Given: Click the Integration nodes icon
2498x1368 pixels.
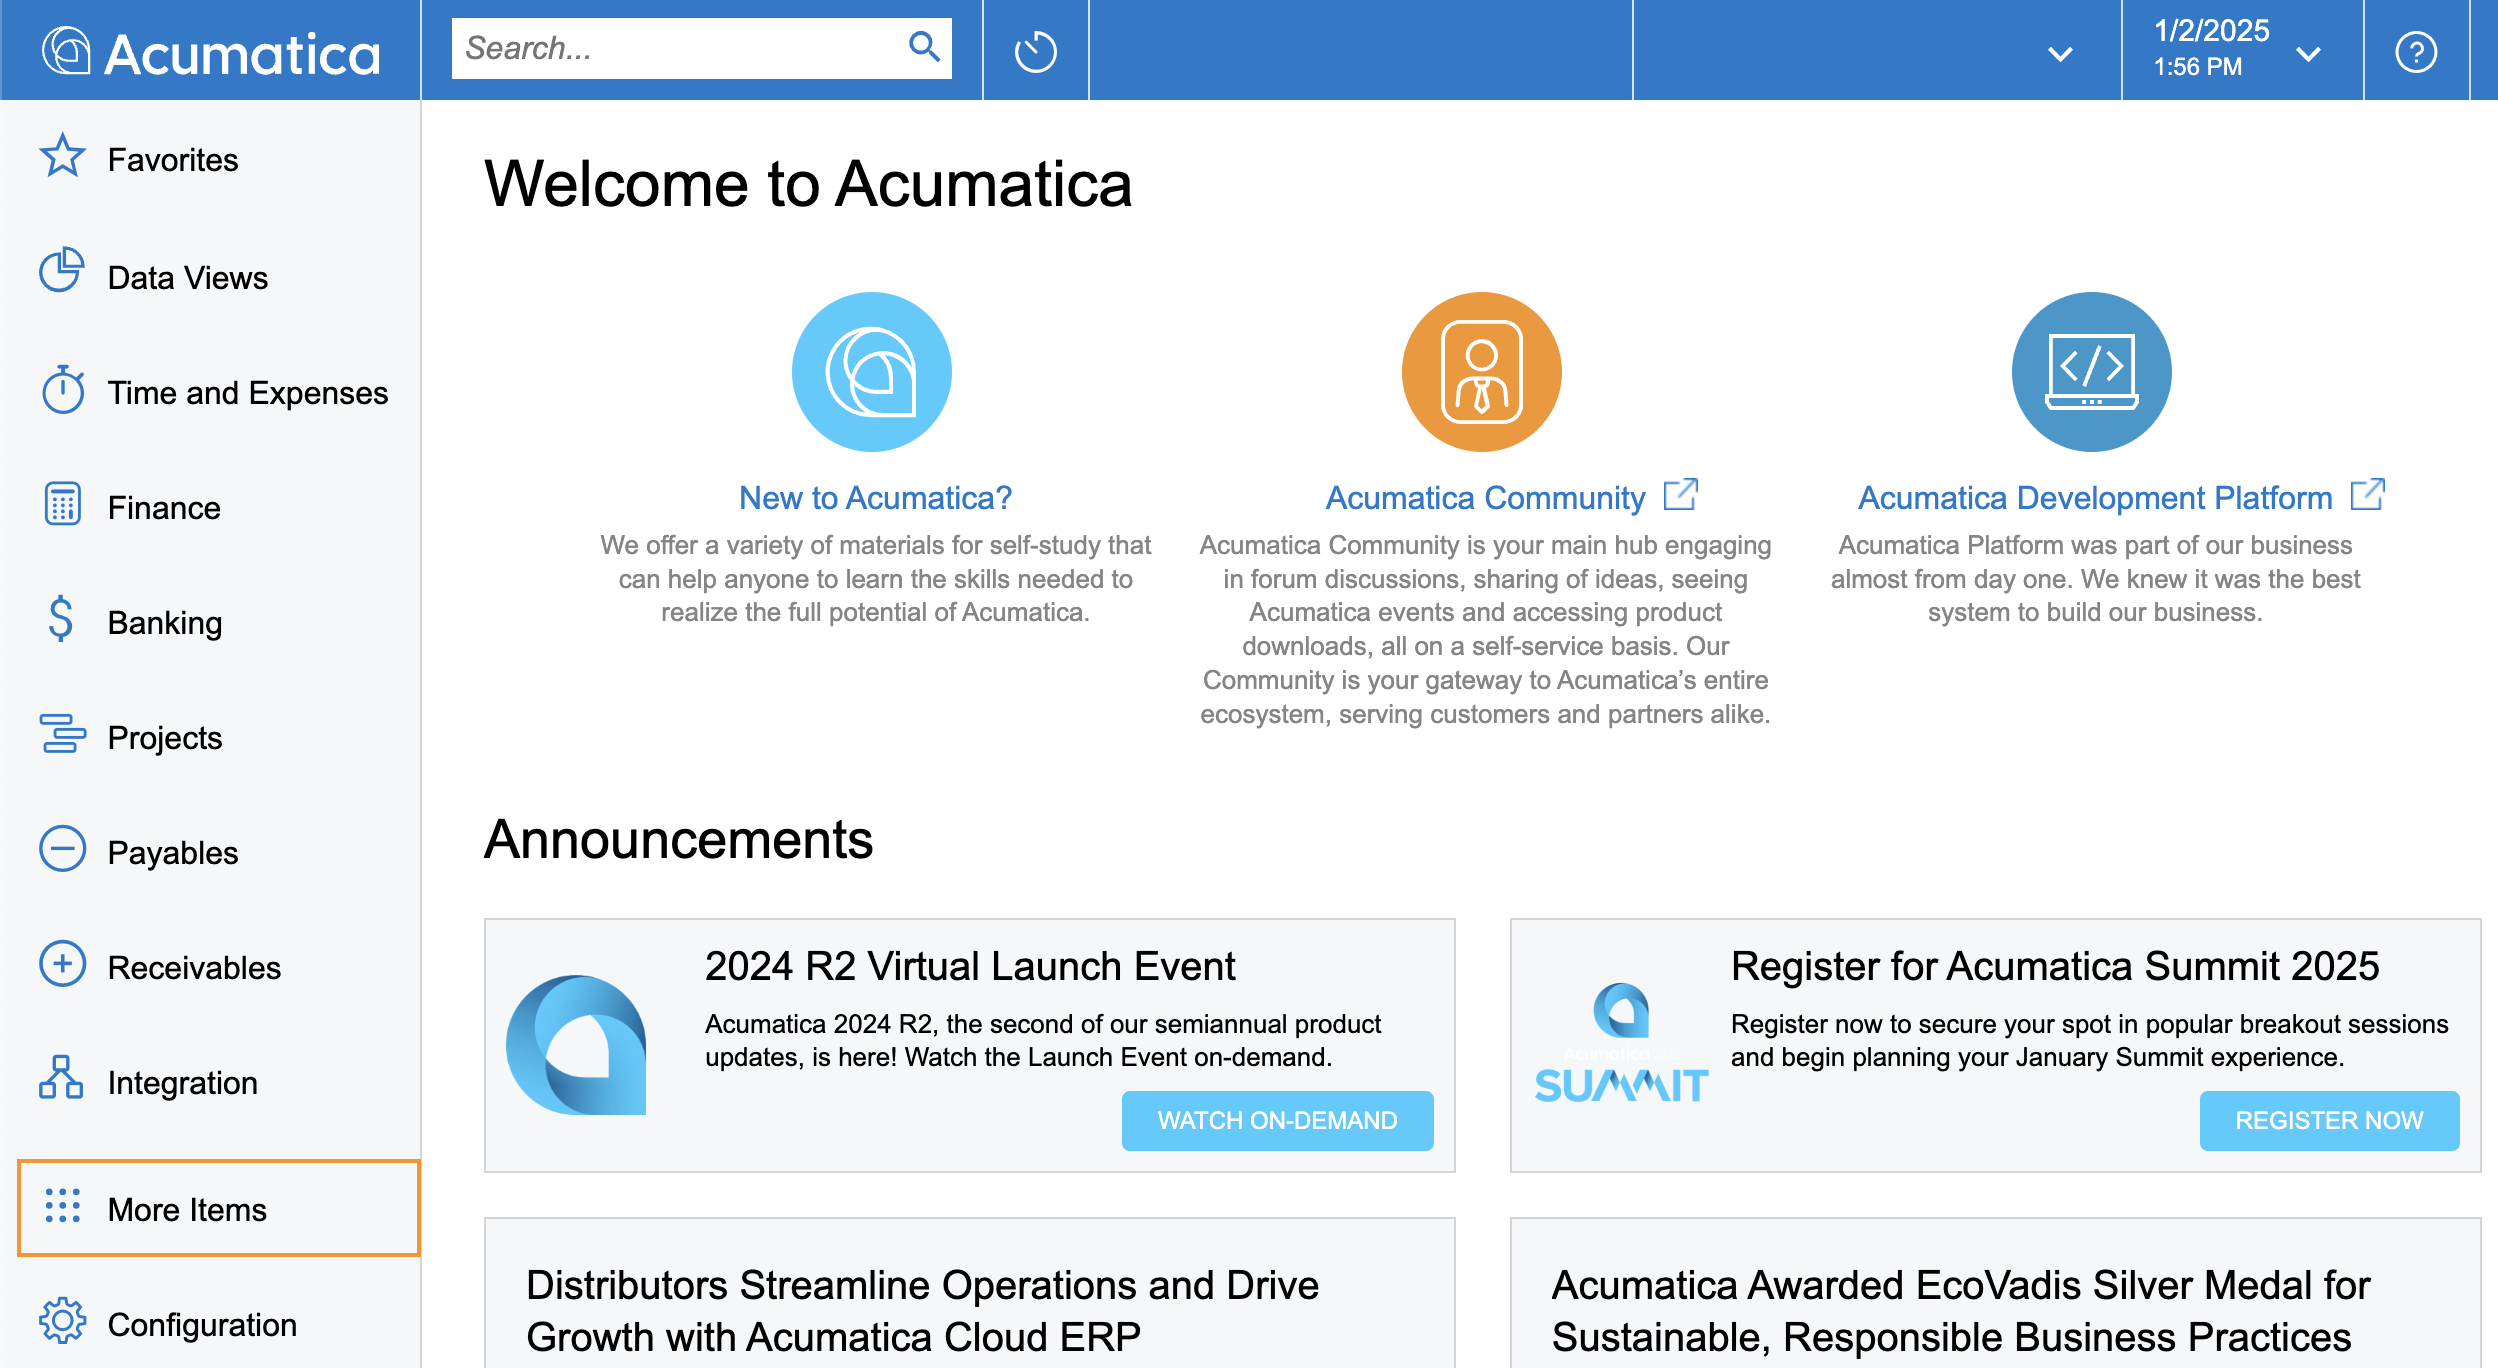Looking at the screenshot, I should [61, 1077].
